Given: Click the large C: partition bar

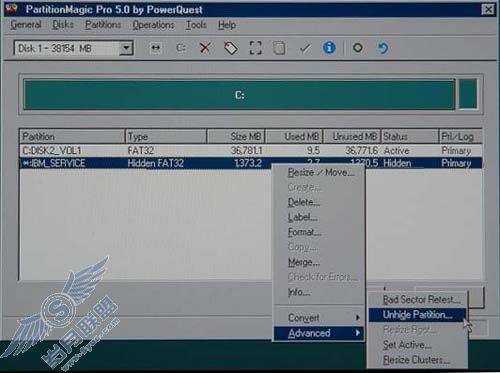Looking at the screenshot, I should [239, 95].
